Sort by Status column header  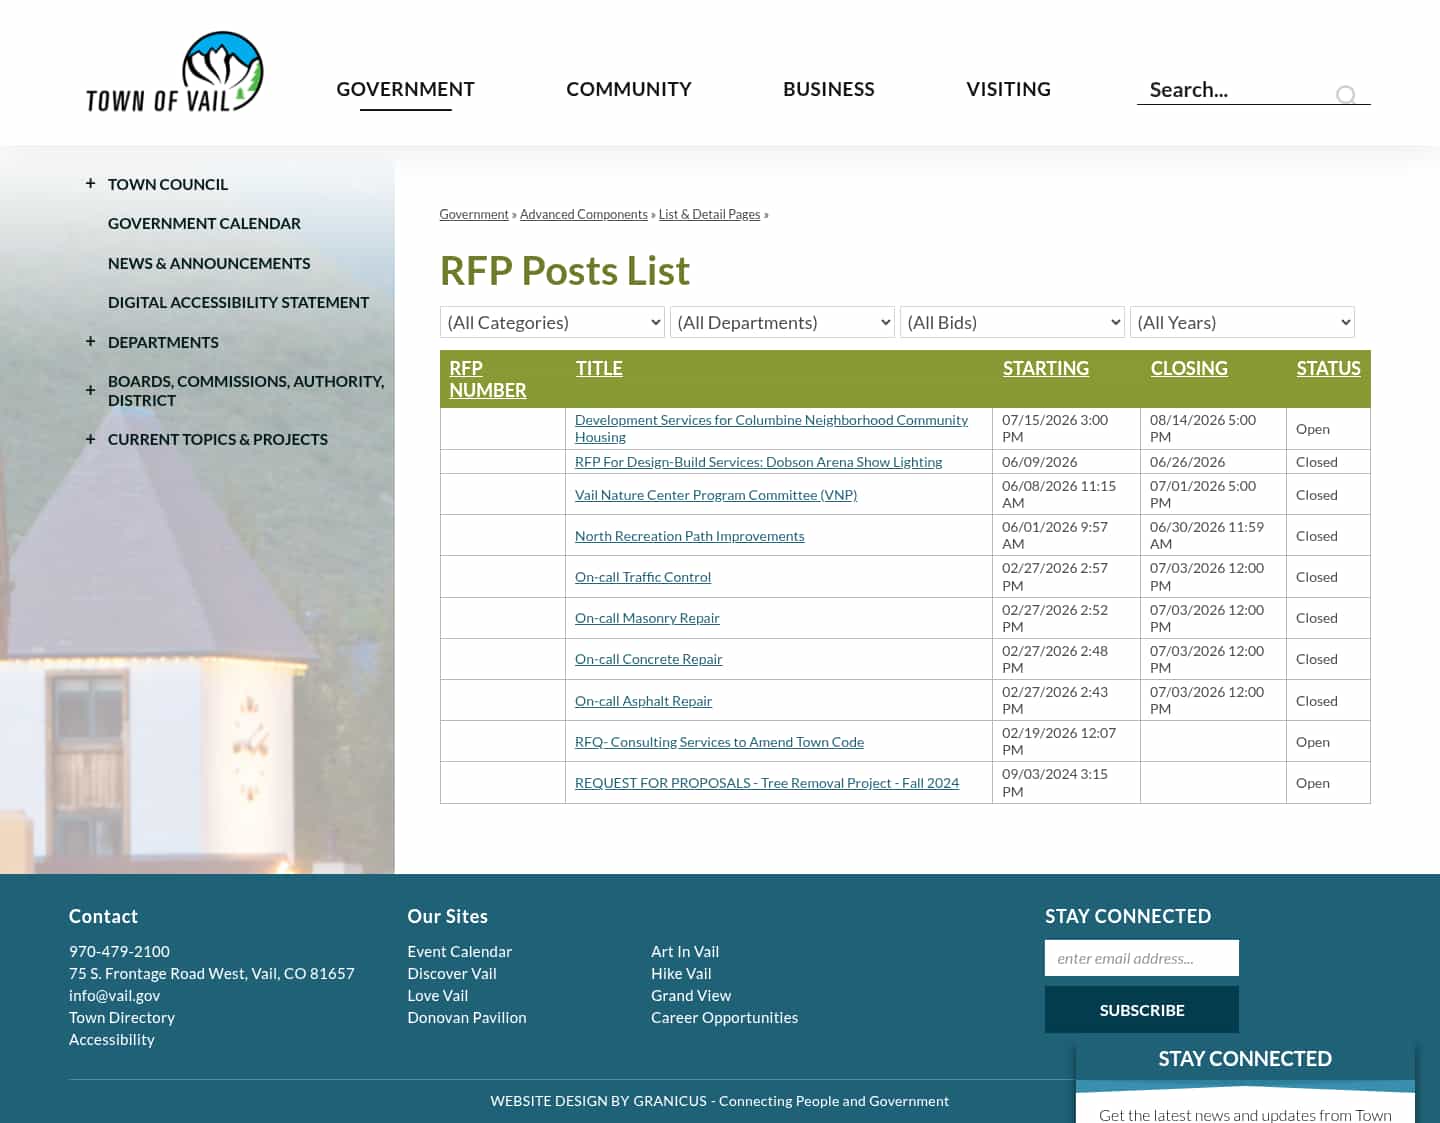click(x=1328, y=368)
